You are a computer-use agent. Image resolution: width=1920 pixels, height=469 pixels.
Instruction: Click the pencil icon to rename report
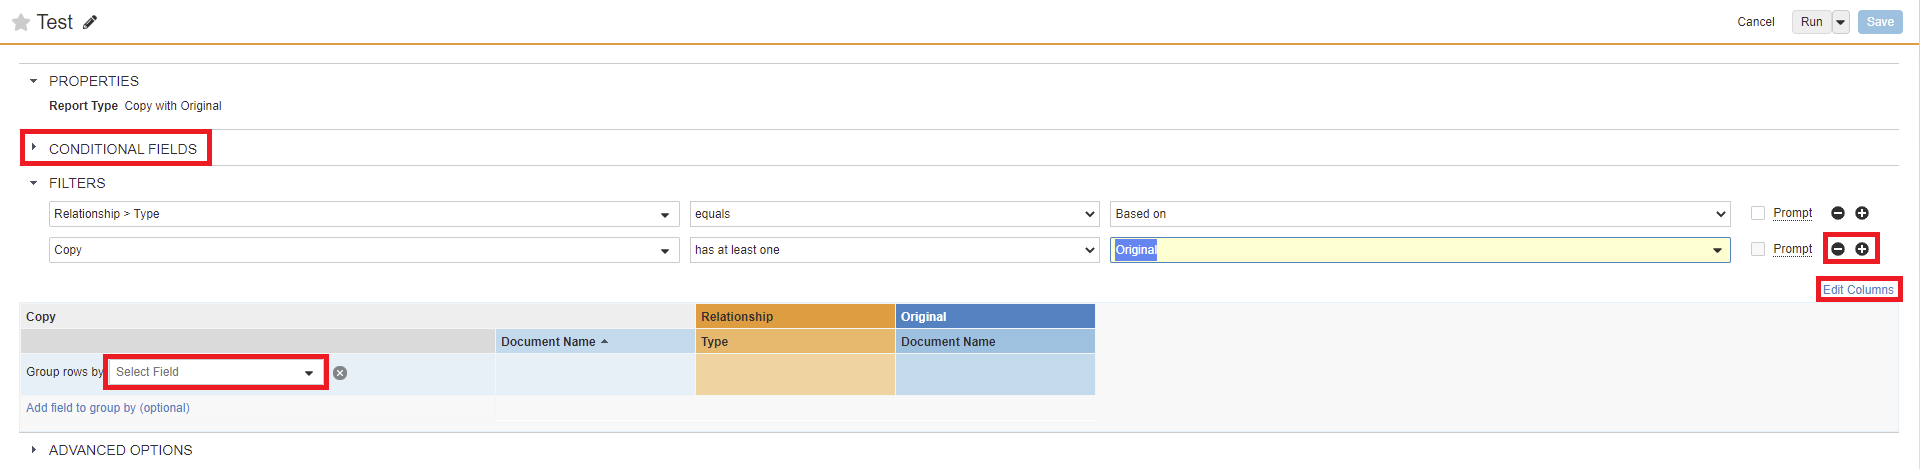tap(90, 22)
